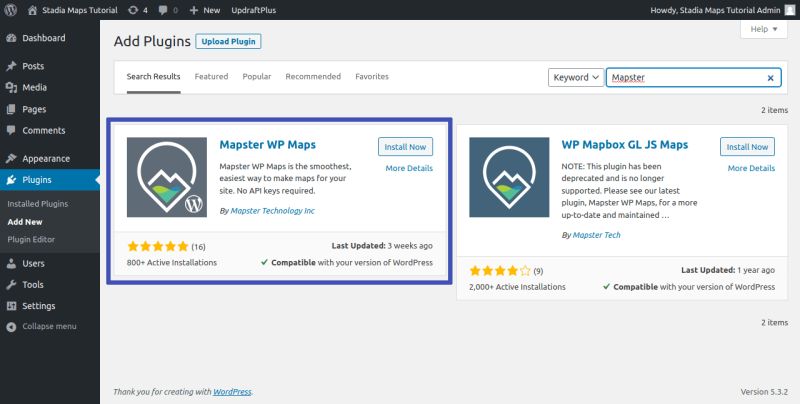
Task: Open Users in the sidebar
Action: coord(49,263)
